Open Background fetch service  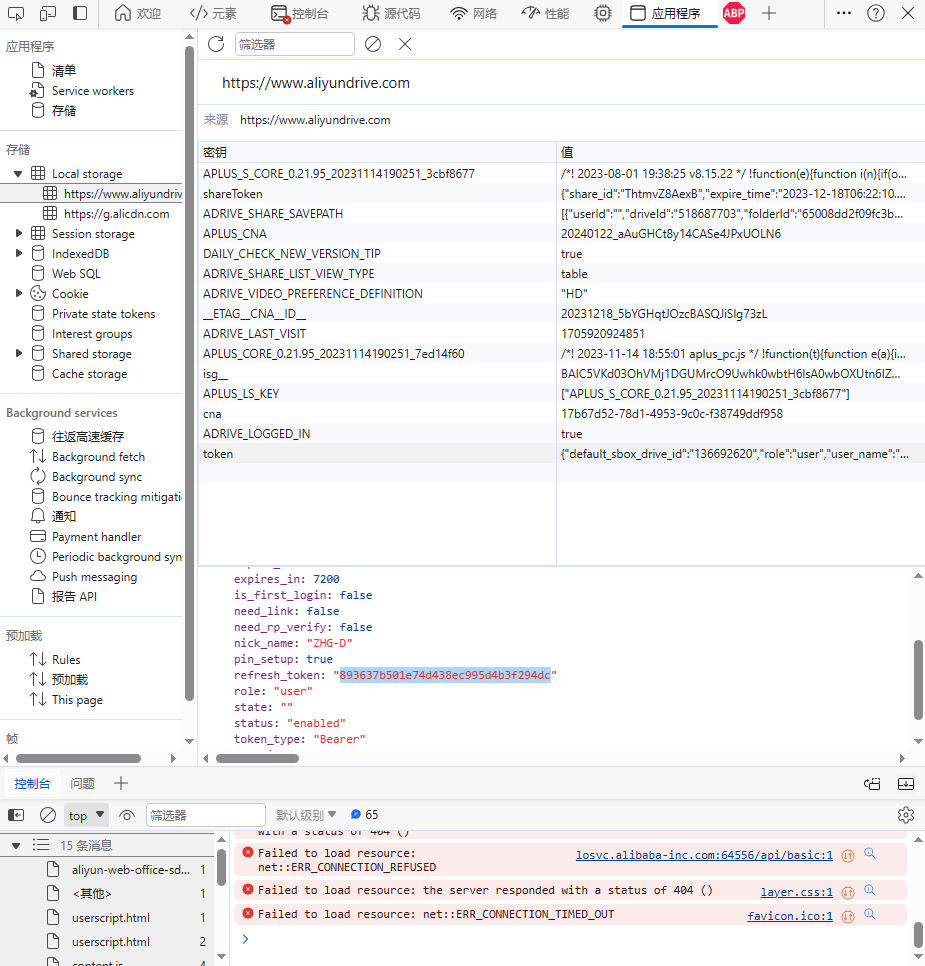coord(98,457)
